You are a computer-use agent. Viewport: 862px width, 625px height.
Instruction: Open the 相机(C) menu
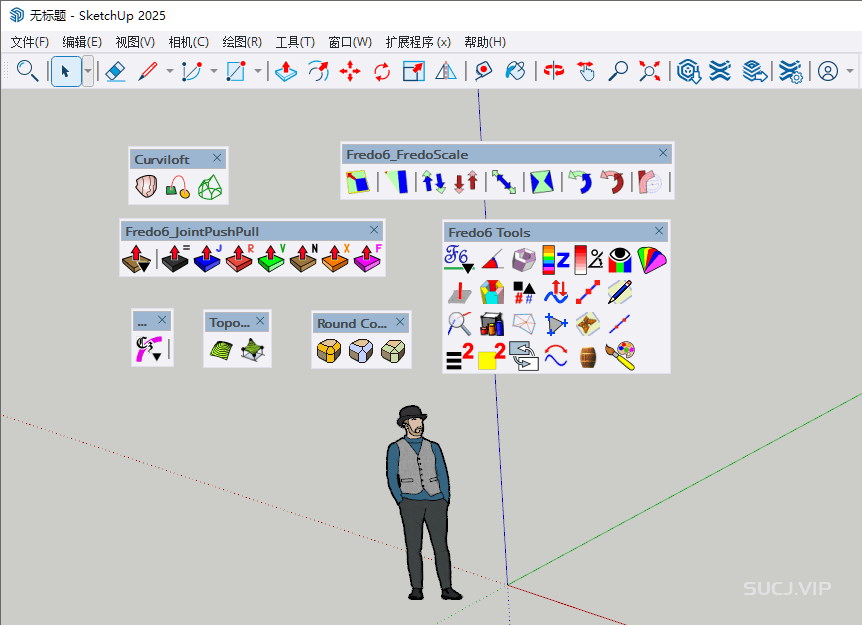coord(189,42)
